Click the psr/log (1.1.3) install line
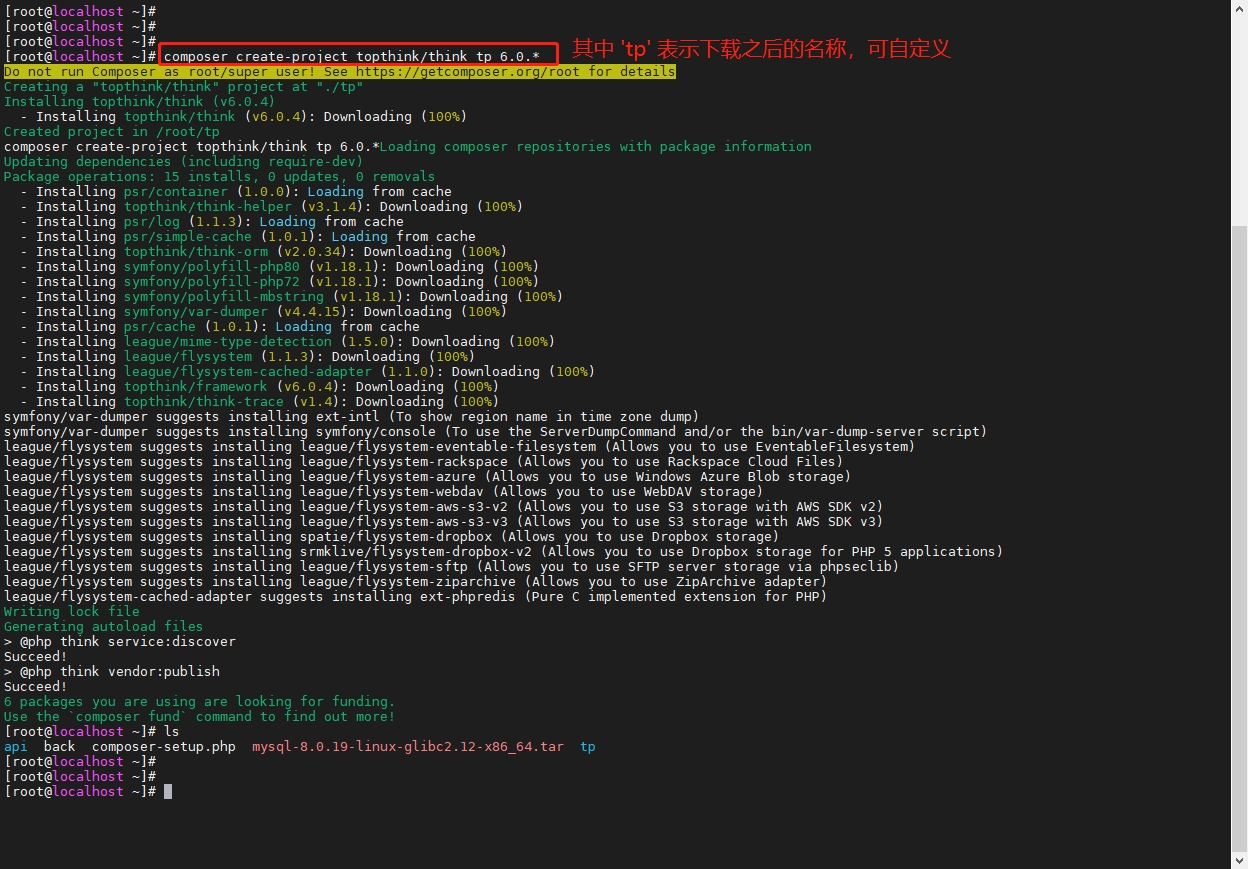Viewport: 1248px width, 869px height. (212, 222)
